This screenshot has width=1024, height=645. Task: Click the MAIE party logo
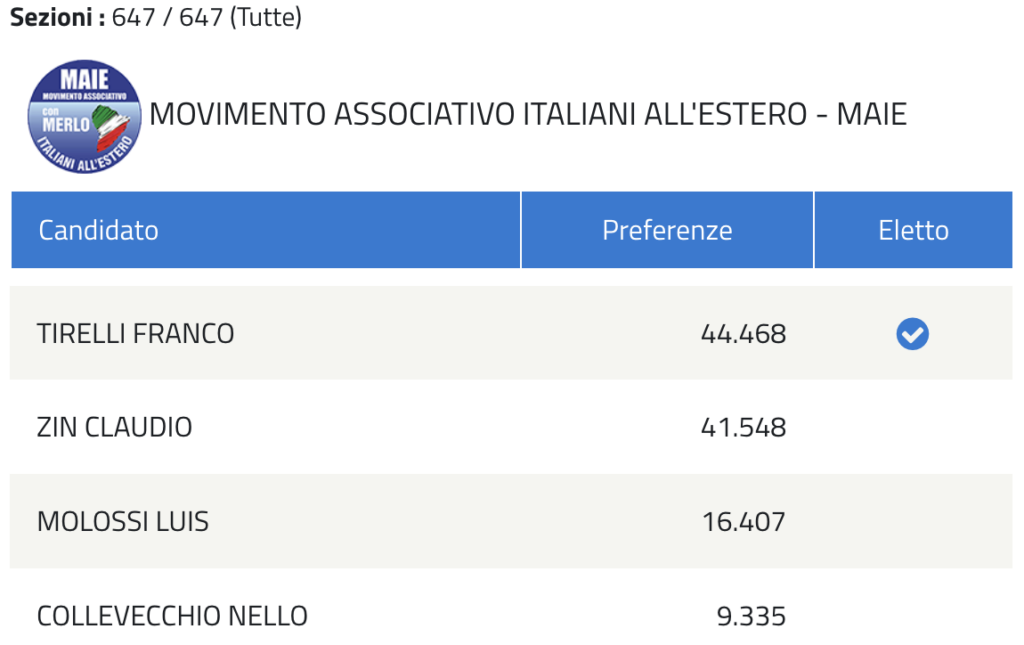tap(84, 116)
